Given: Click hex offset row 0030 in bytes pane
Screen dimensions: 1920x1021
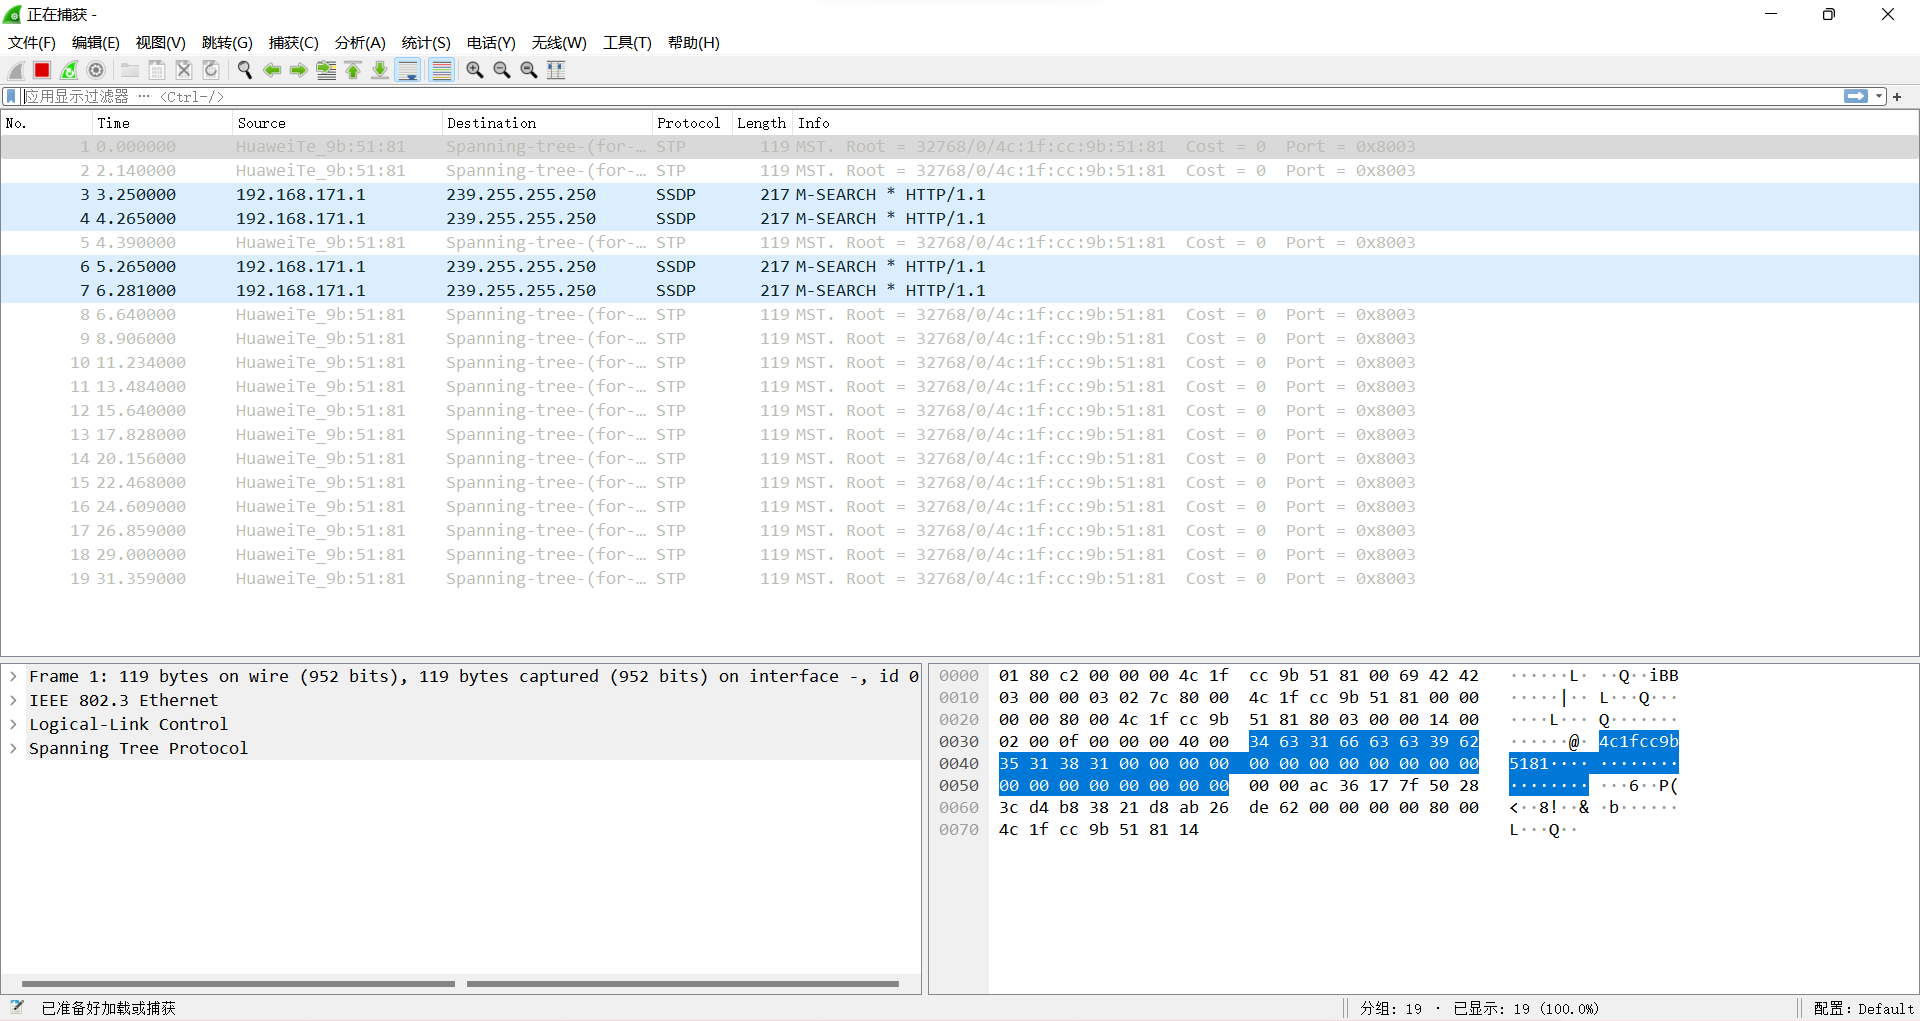Looking at the screenshot, I should pos(959,742).
